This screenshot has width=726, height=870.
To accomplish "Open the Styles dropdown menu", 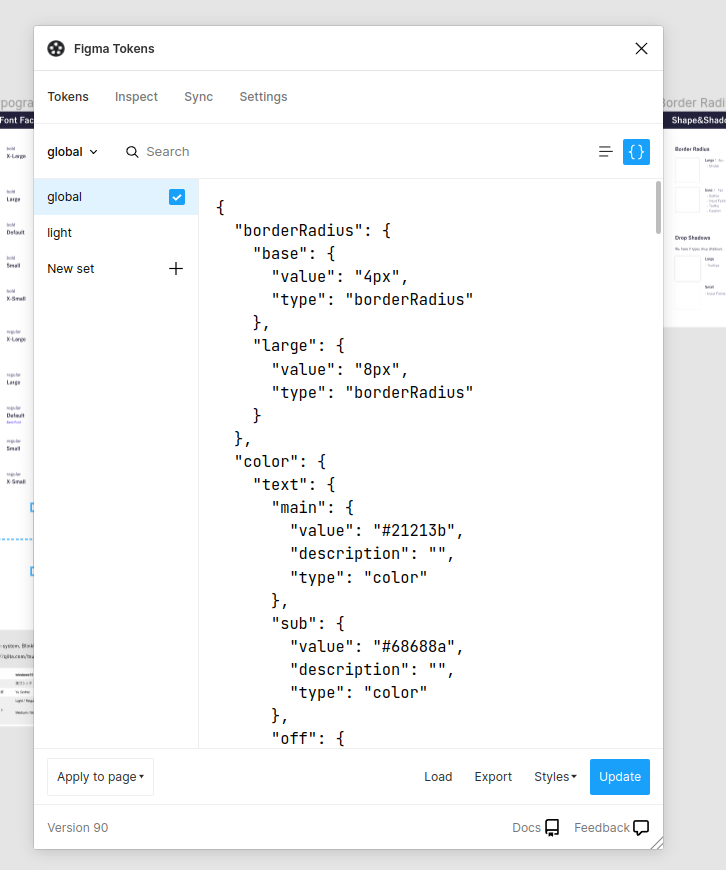I will coord(555,777).
